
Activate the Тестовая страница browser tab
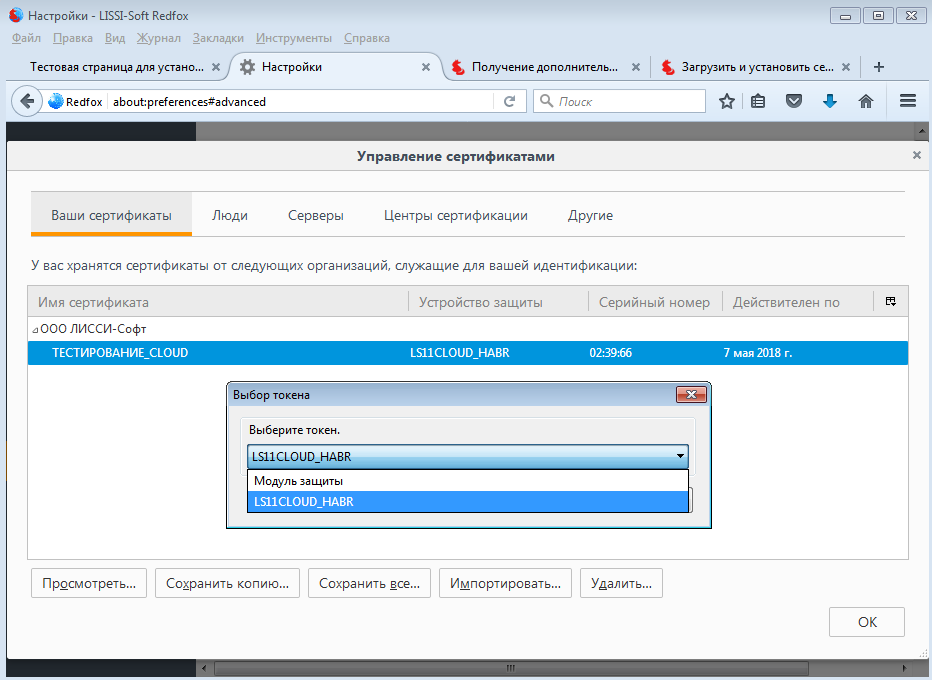pos(116,67)
